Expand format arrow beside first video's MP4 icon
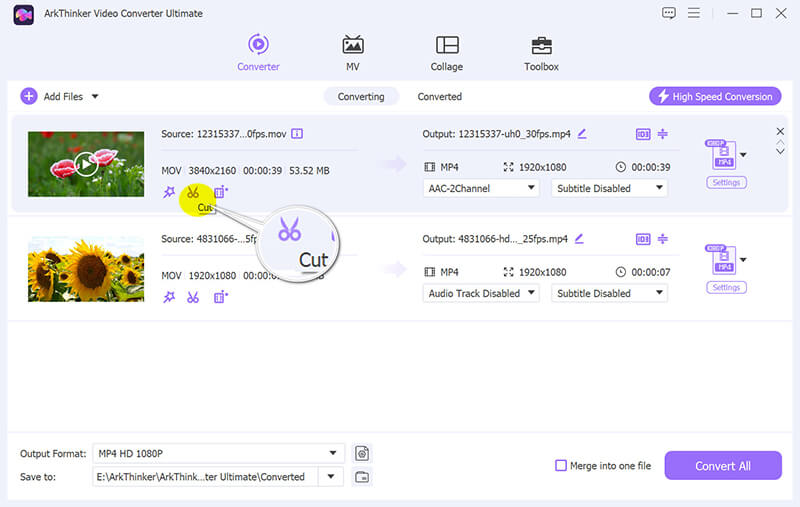The height and width of the screenshot is (507, 800). click(x=743, y=155)
